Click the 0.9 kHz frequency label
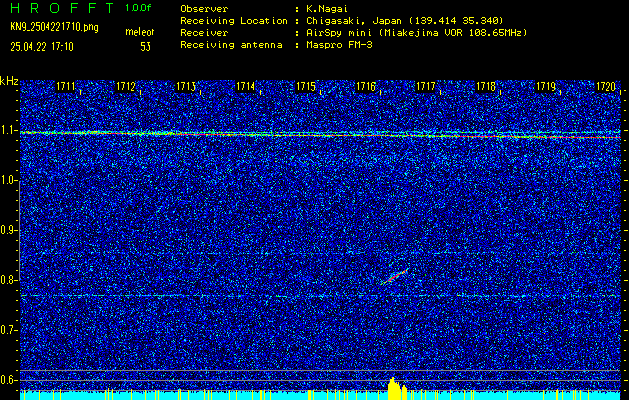The image size is (629, 400). 8,230
